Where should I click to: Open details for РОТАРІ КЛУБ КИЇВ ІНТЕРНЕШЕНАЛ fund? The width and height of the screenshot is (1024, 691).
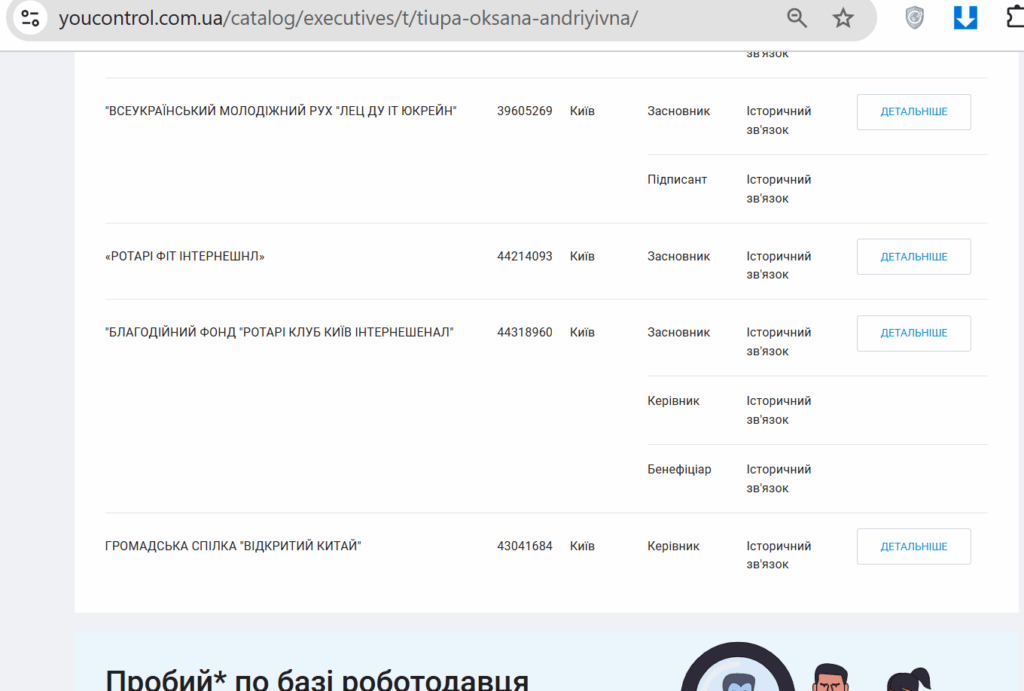914,333
